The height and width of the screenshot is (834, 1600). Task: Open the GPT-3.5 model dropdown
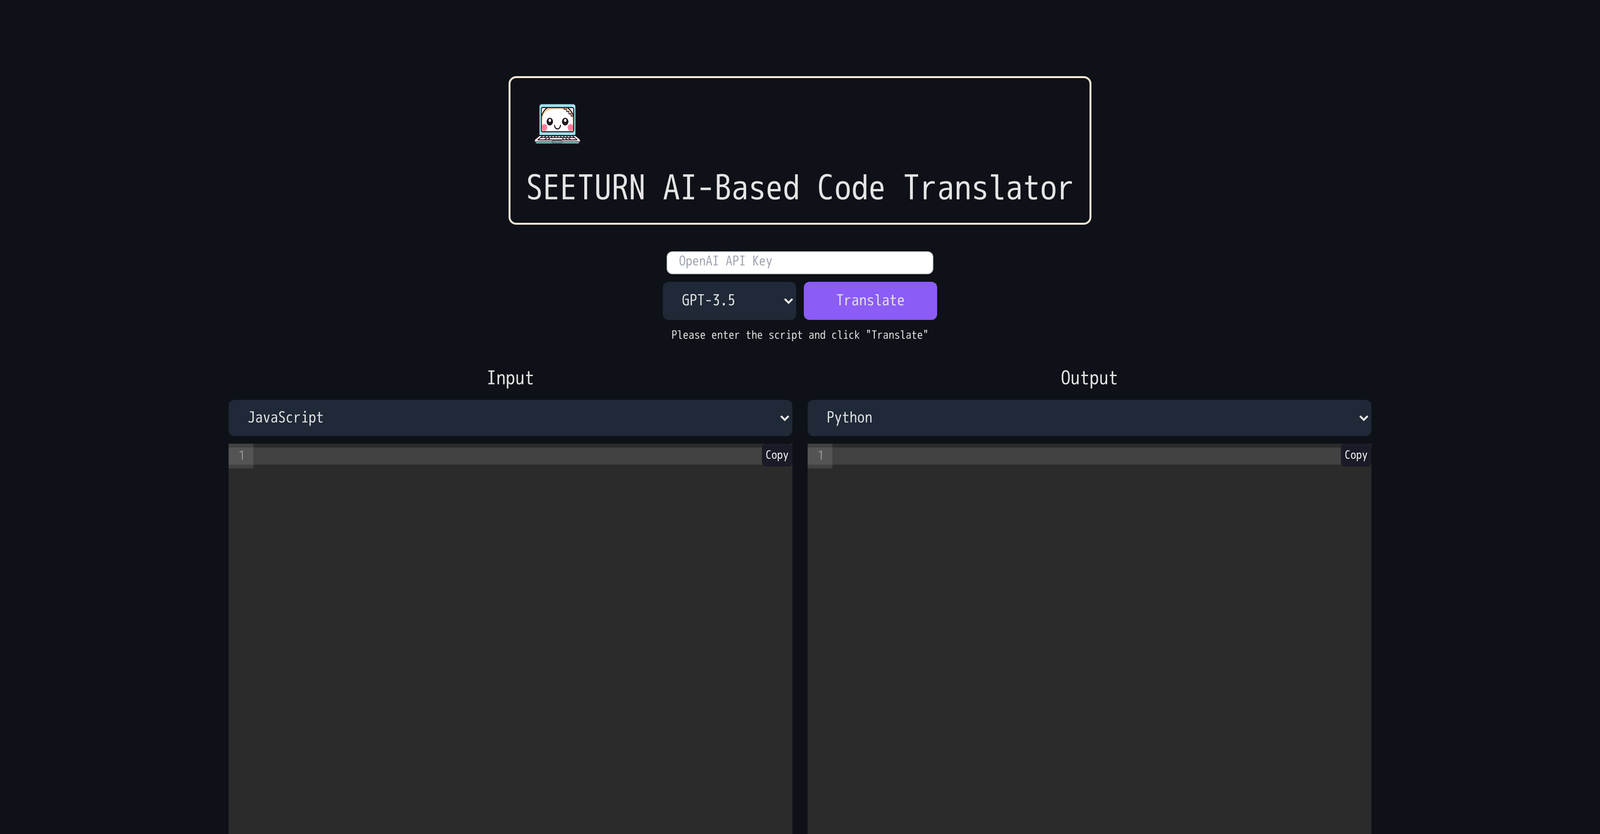coord(729,301)
